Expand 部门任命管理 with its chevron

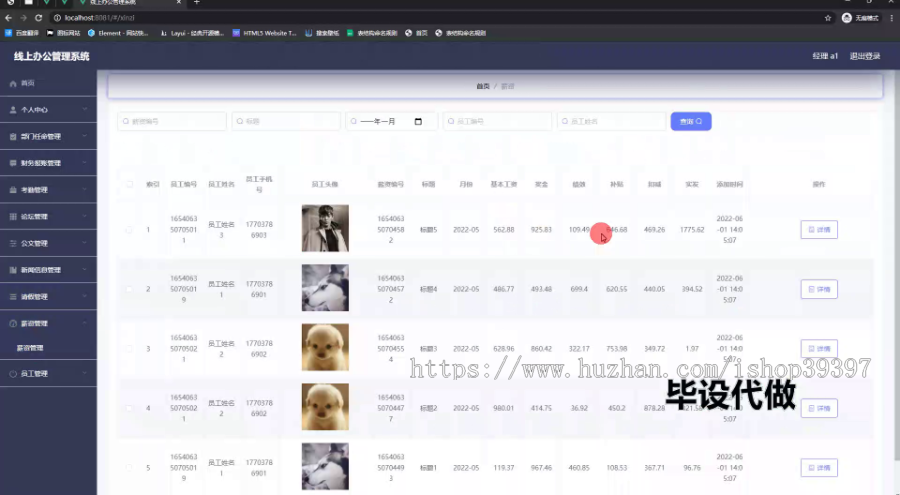[x=84, y=136]
